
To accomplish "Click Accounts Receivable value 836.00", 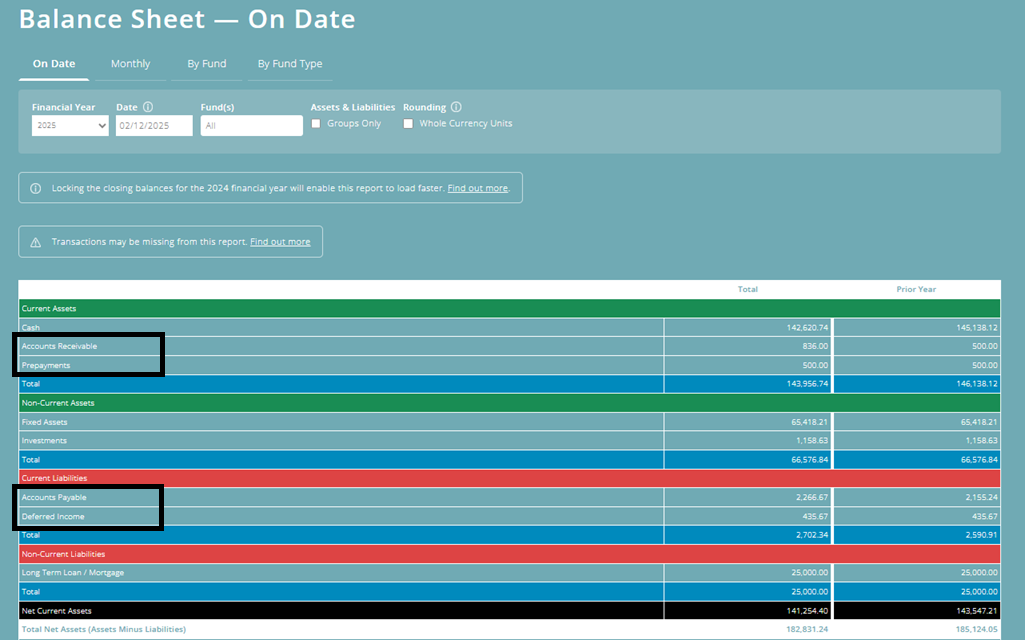I will click(x=815, y=346).
